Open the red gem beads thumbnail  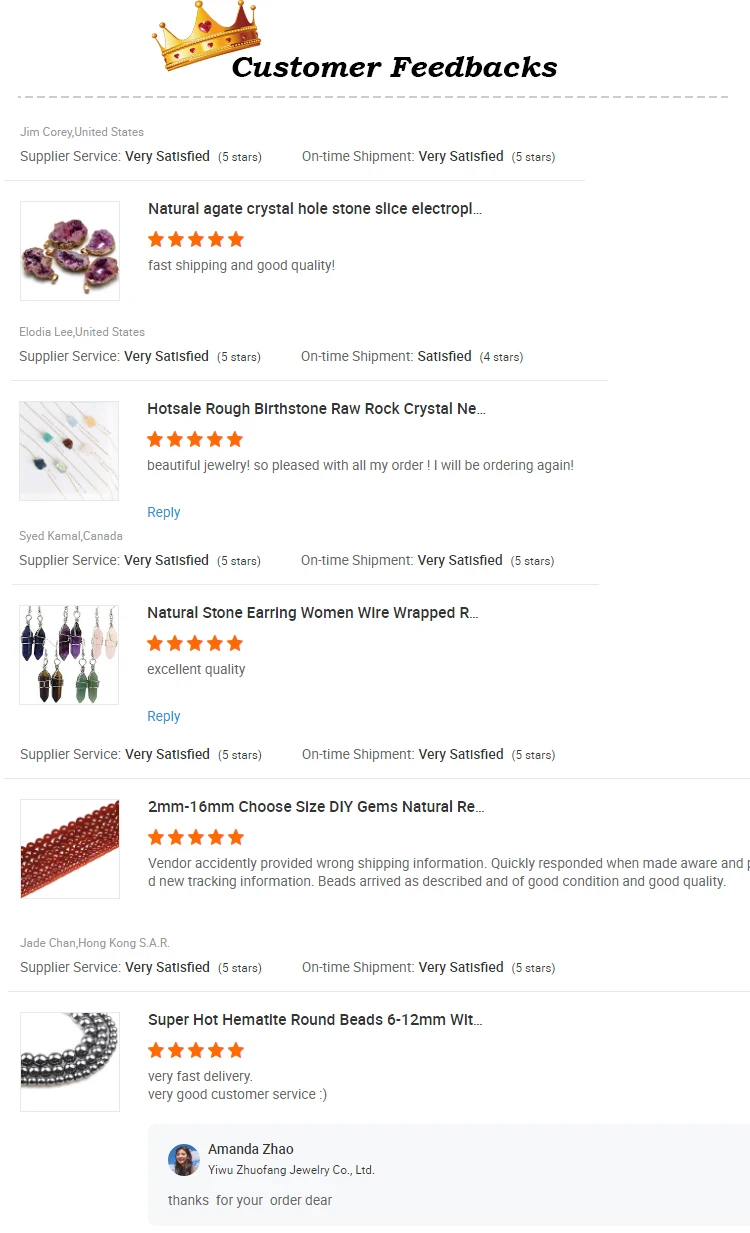(70, 849)
